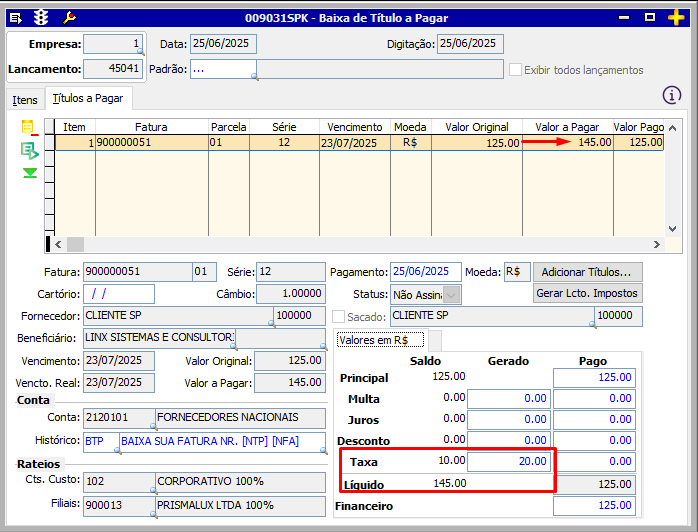Click the Valores em R$ button
698x532 pixels.
(380, 340)
